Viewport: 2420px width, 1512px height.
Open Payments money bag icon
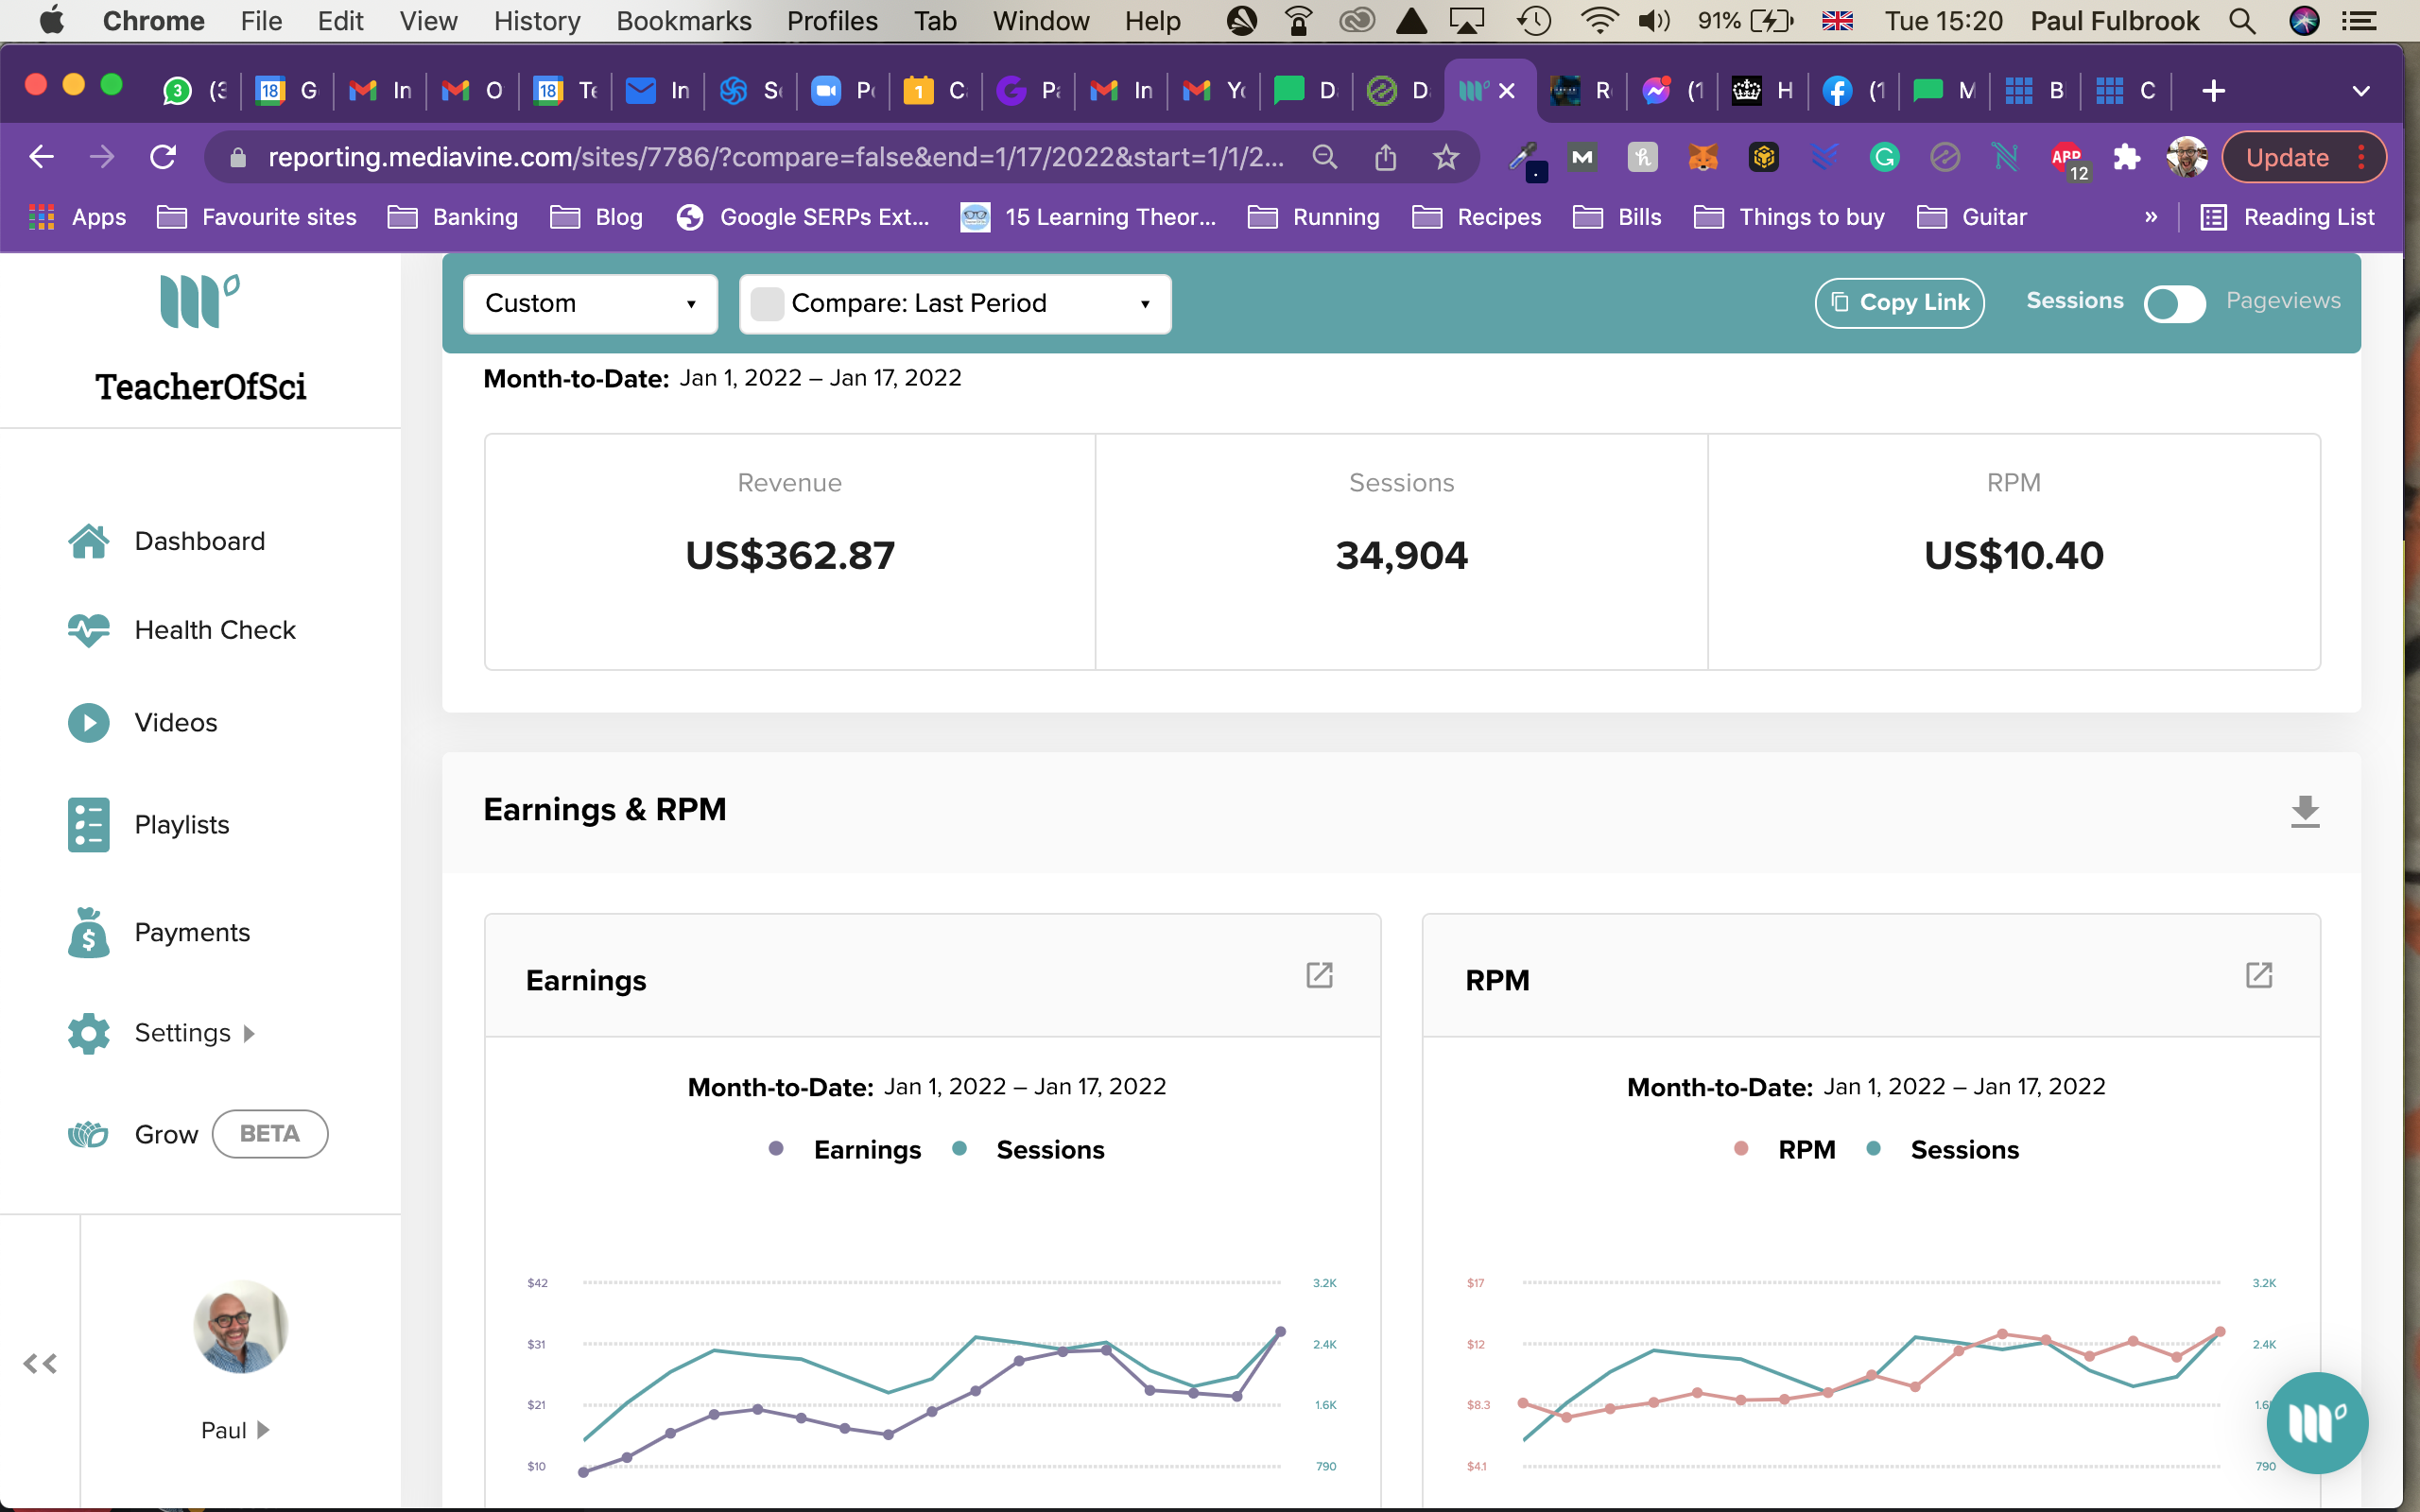(x=89, y=932)
